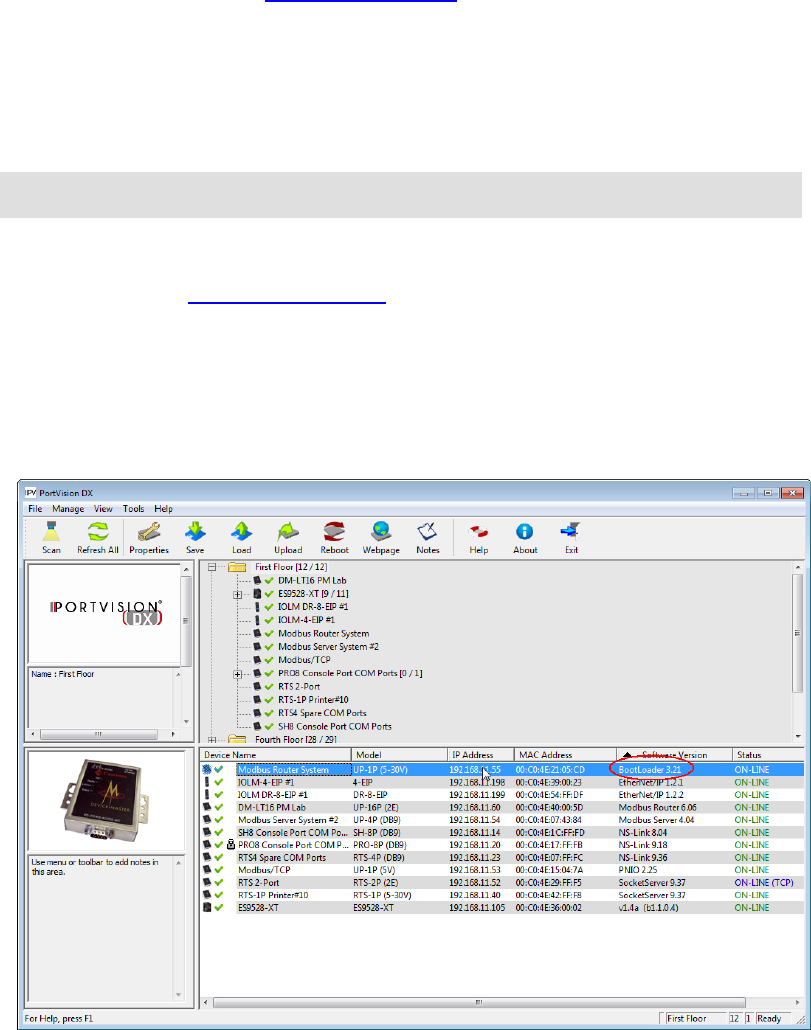The width and height of the screenshot is (811, 1030).
Task: Select the IOLM-4-EIP #1 row in the device list
Action: [x=502, y=782]
